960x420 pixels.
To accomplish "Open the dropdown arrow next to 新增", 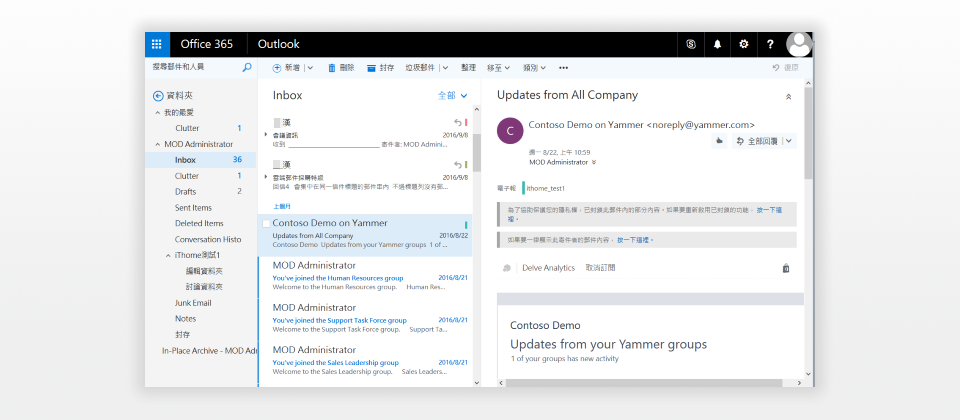I will coord(310,68).
